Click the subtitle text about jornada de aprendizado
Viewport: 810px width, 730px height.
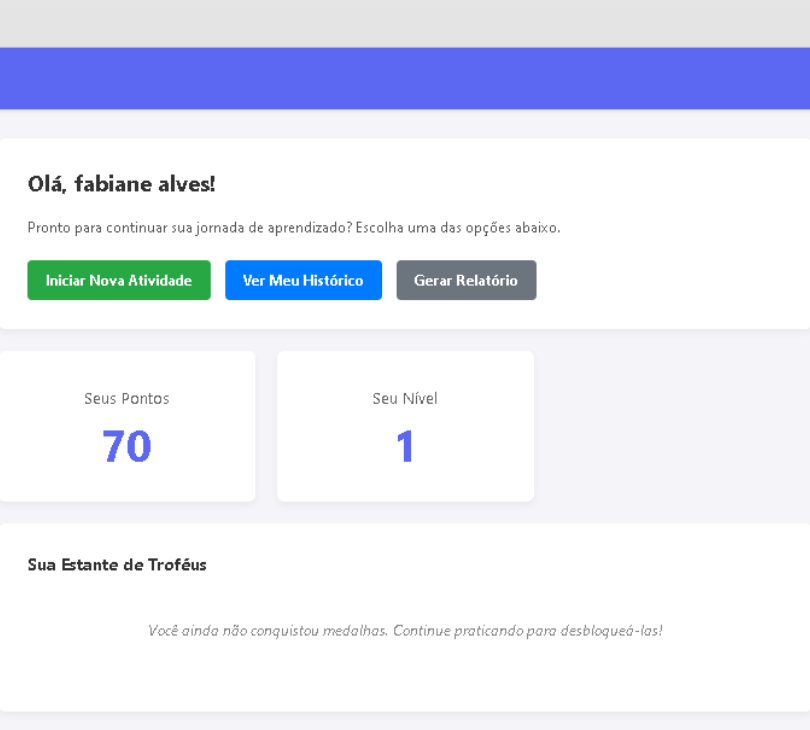[293, 228]
